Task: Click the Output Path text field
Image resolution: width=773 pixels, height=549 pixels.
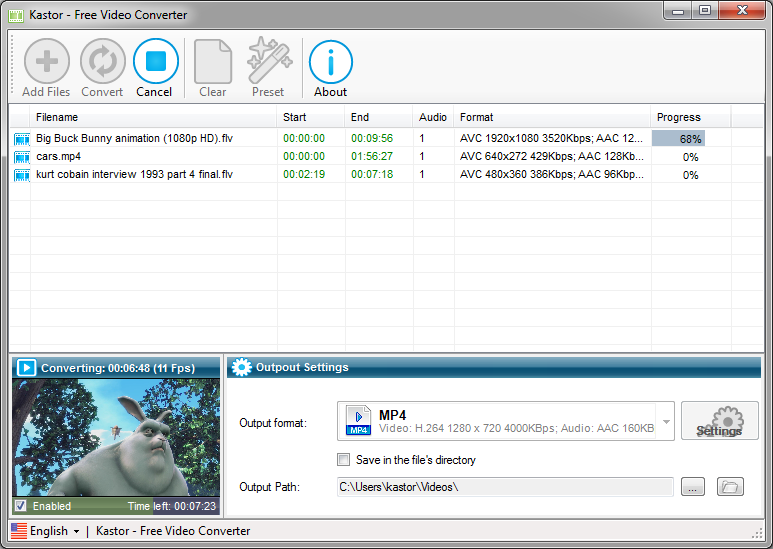Action: (x=505, y=487)
